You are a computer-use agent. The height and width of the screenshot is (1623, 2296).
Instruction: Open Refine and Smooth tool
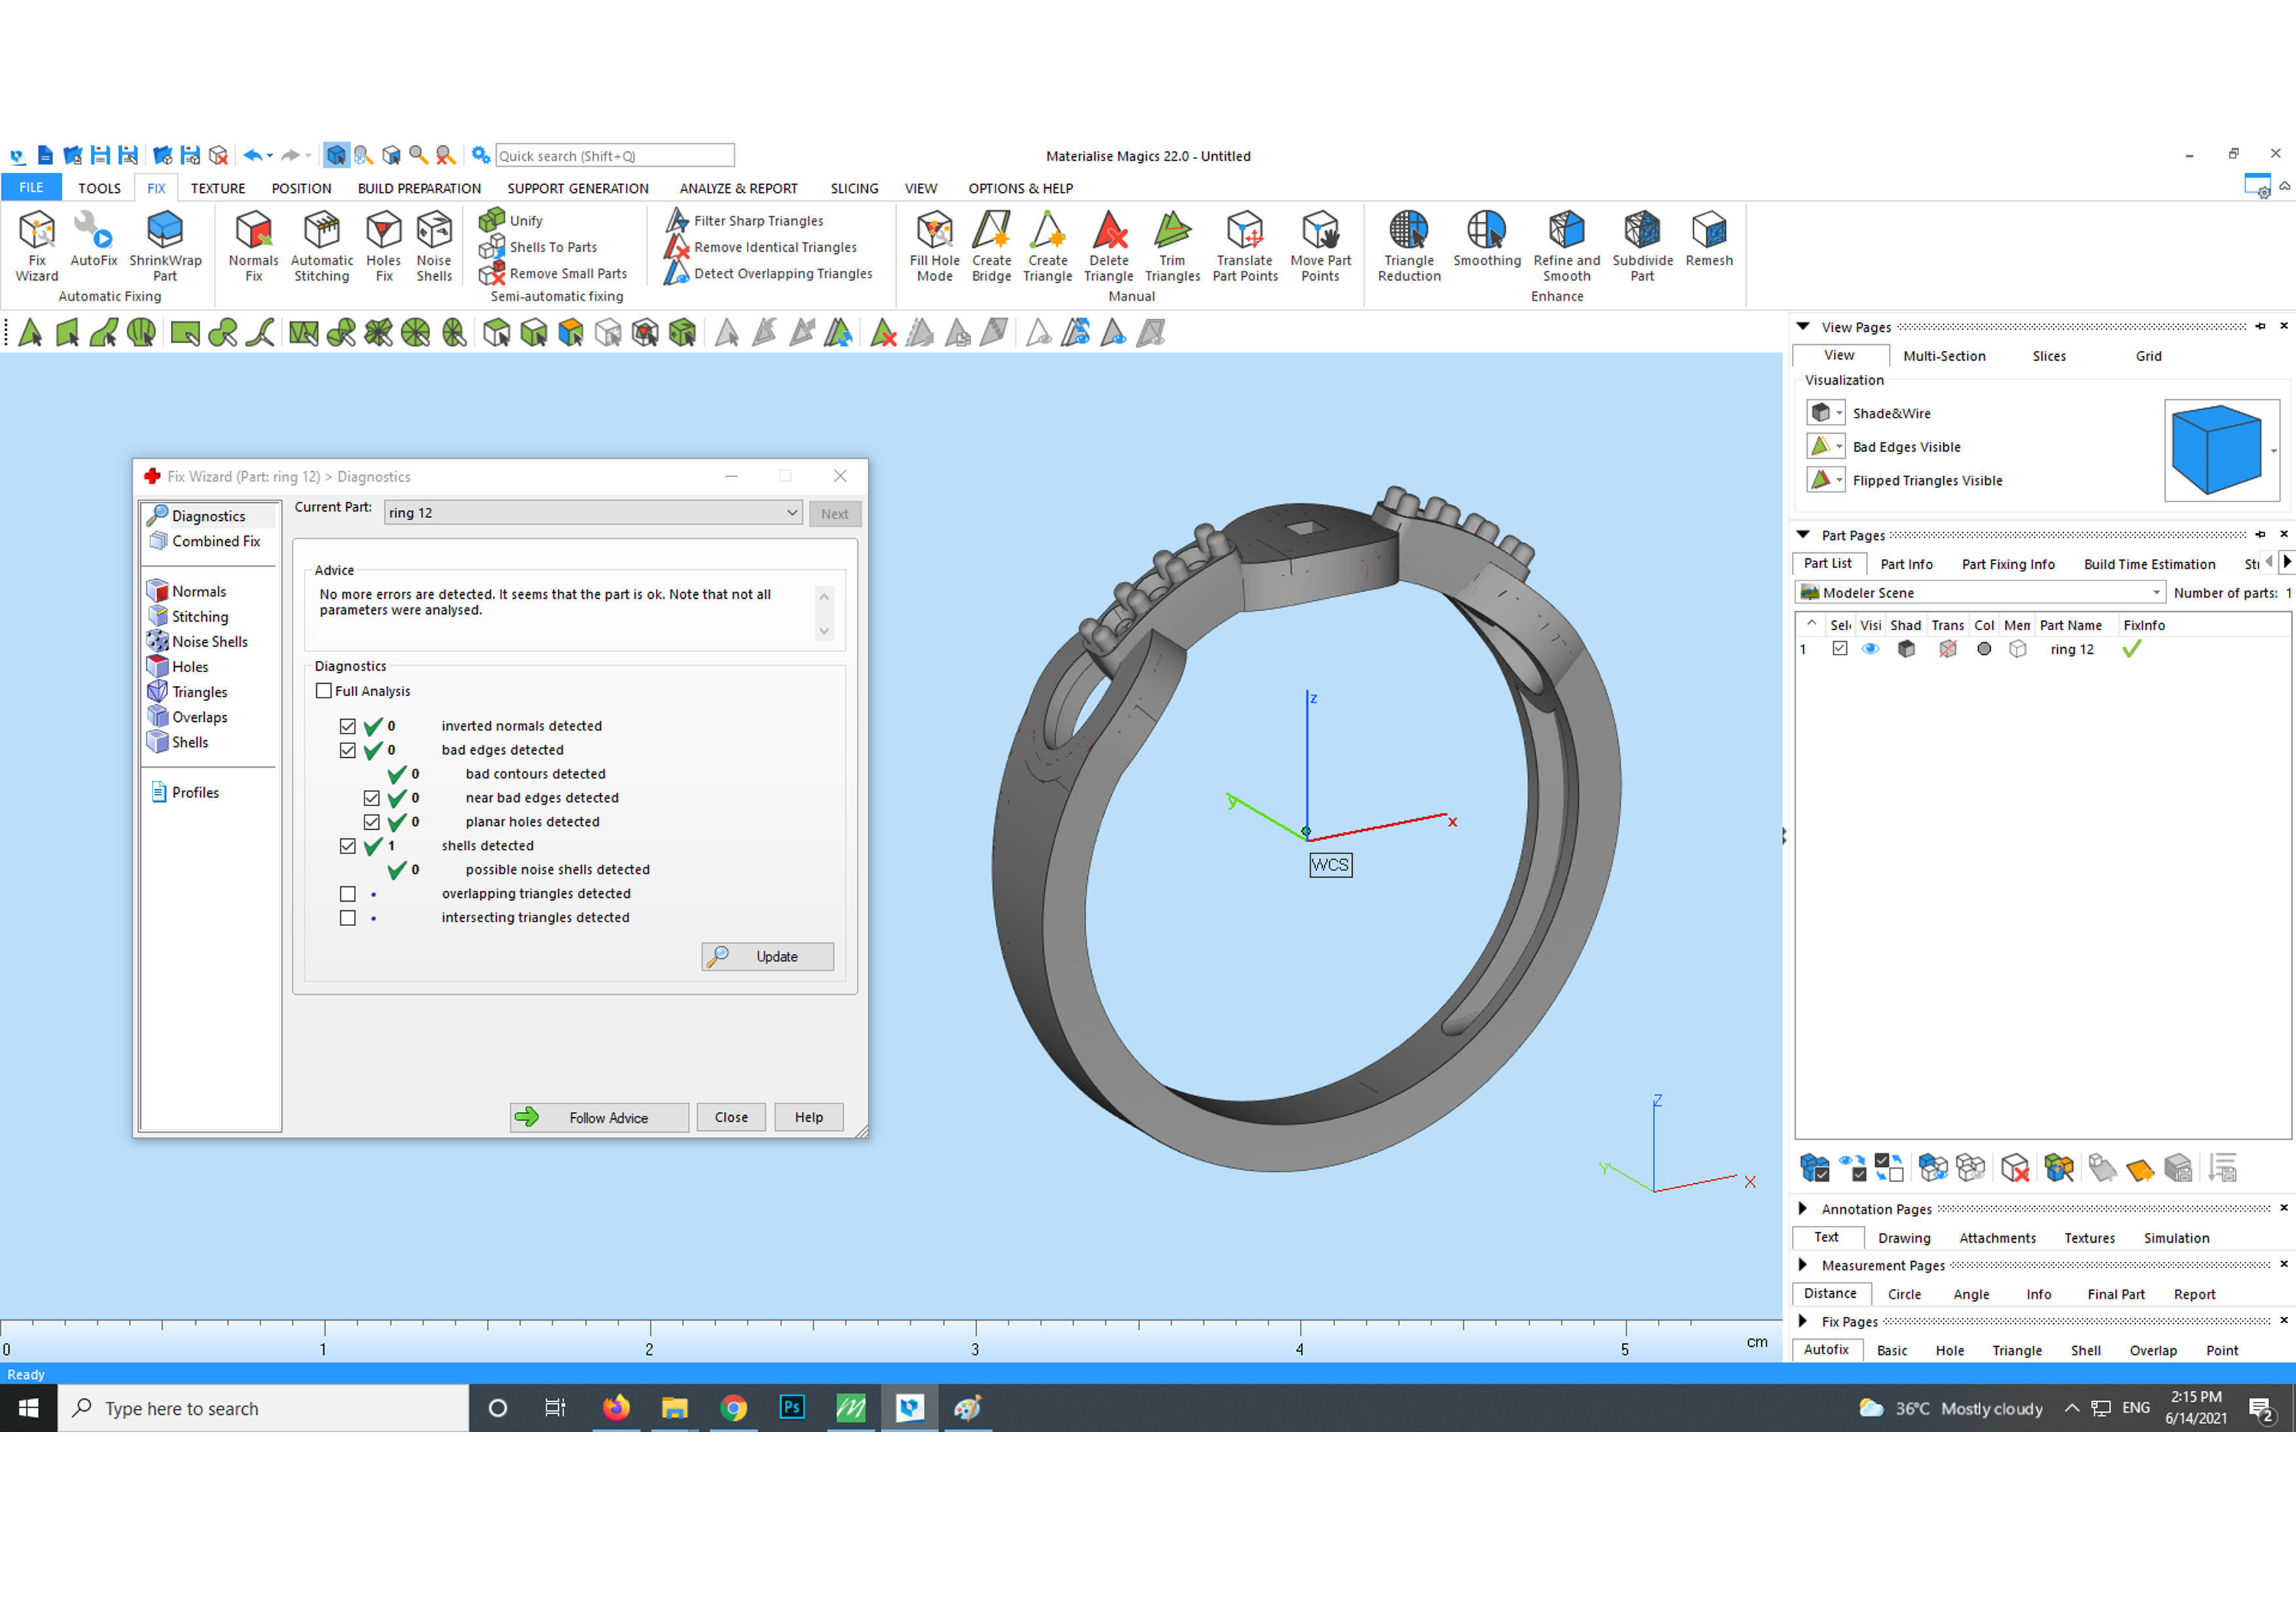[1566, 246]
